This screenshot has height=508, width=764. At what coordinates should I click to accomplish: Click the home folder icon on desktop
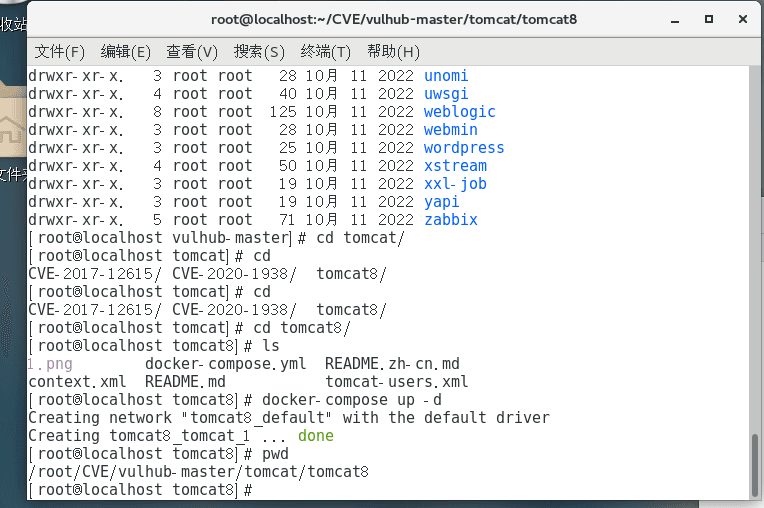[12, 125]
